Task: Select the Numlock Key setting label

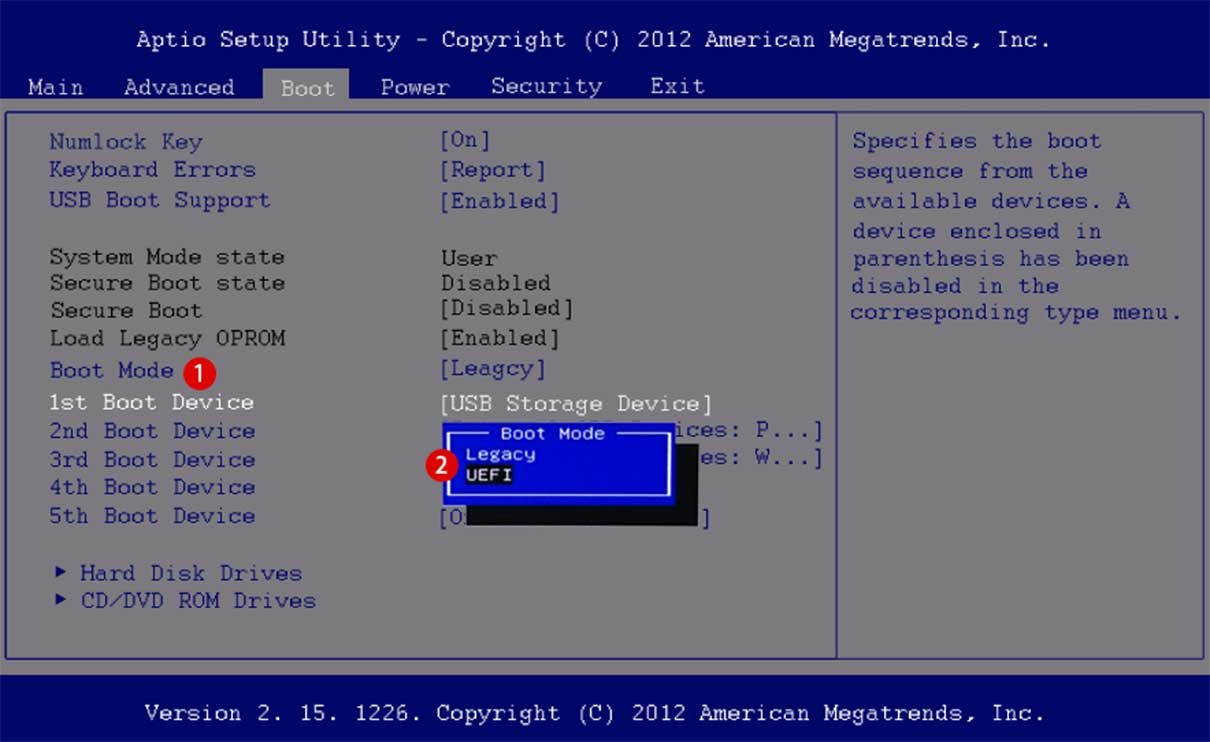Action: click(126, 142)
